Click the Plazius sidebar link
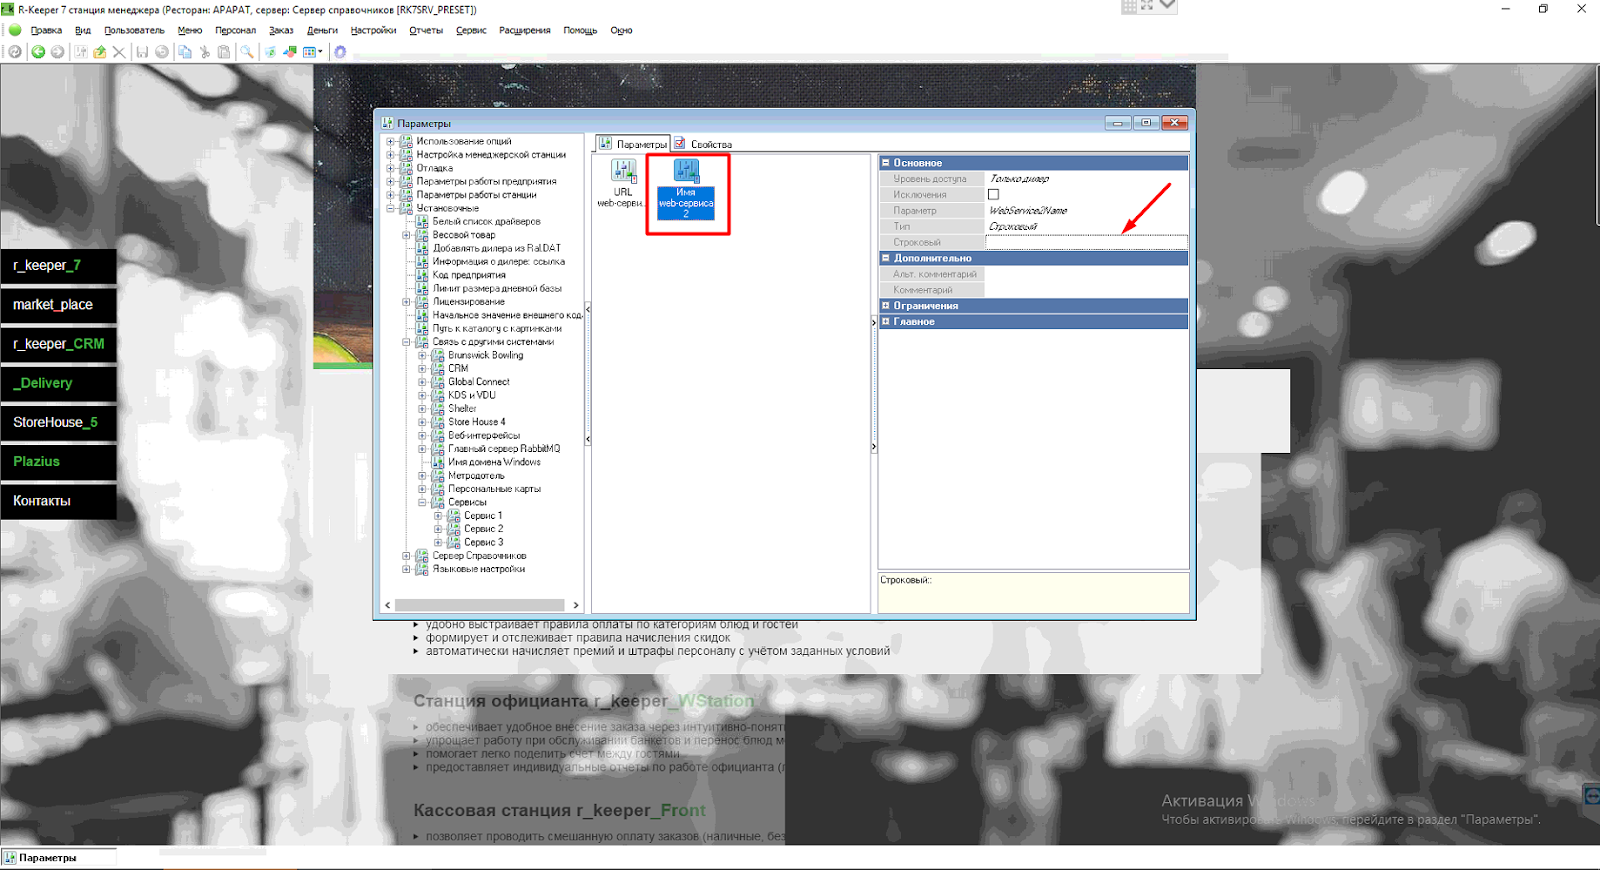This screenshot has height=870, width=1600. tap(58, 462)
